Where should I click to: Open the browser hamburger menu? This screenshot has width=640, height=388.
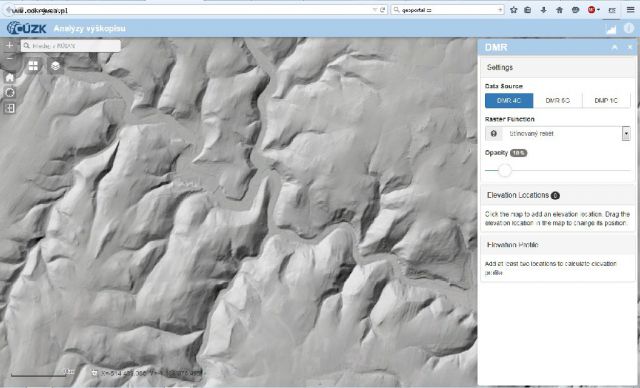click(x=630, y=9)
